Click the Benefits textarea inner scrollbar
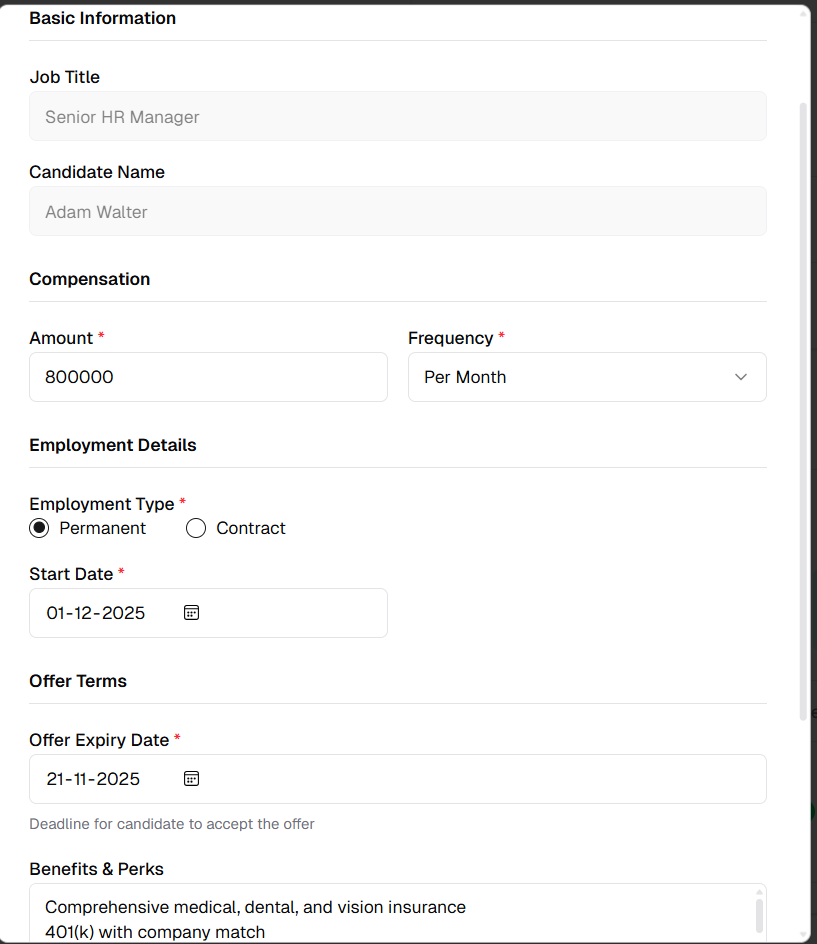817x944 pixels. pyautogui.click(x=757, y=915)
